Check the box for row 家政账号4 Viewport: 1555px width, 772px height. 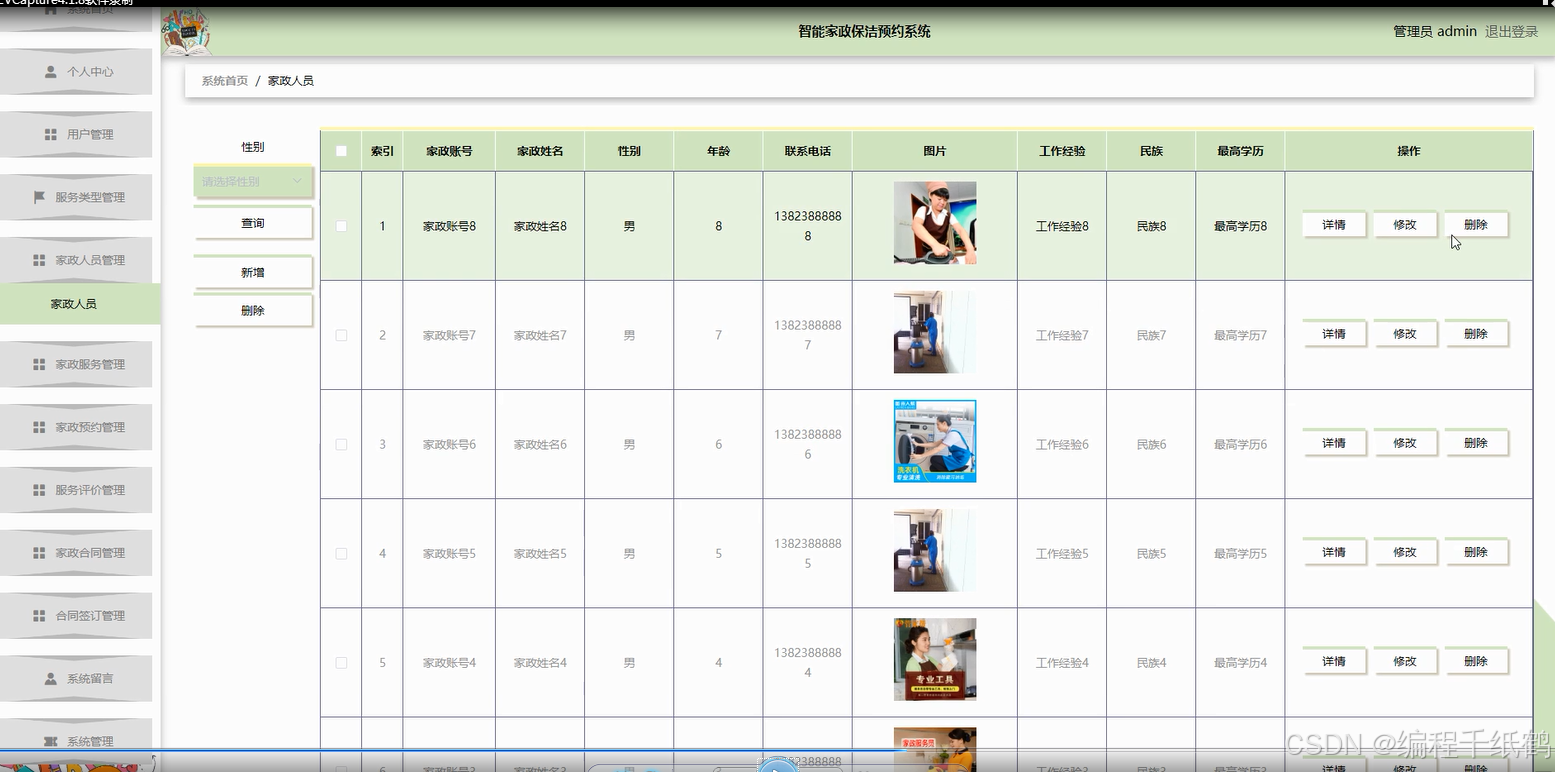341,663
